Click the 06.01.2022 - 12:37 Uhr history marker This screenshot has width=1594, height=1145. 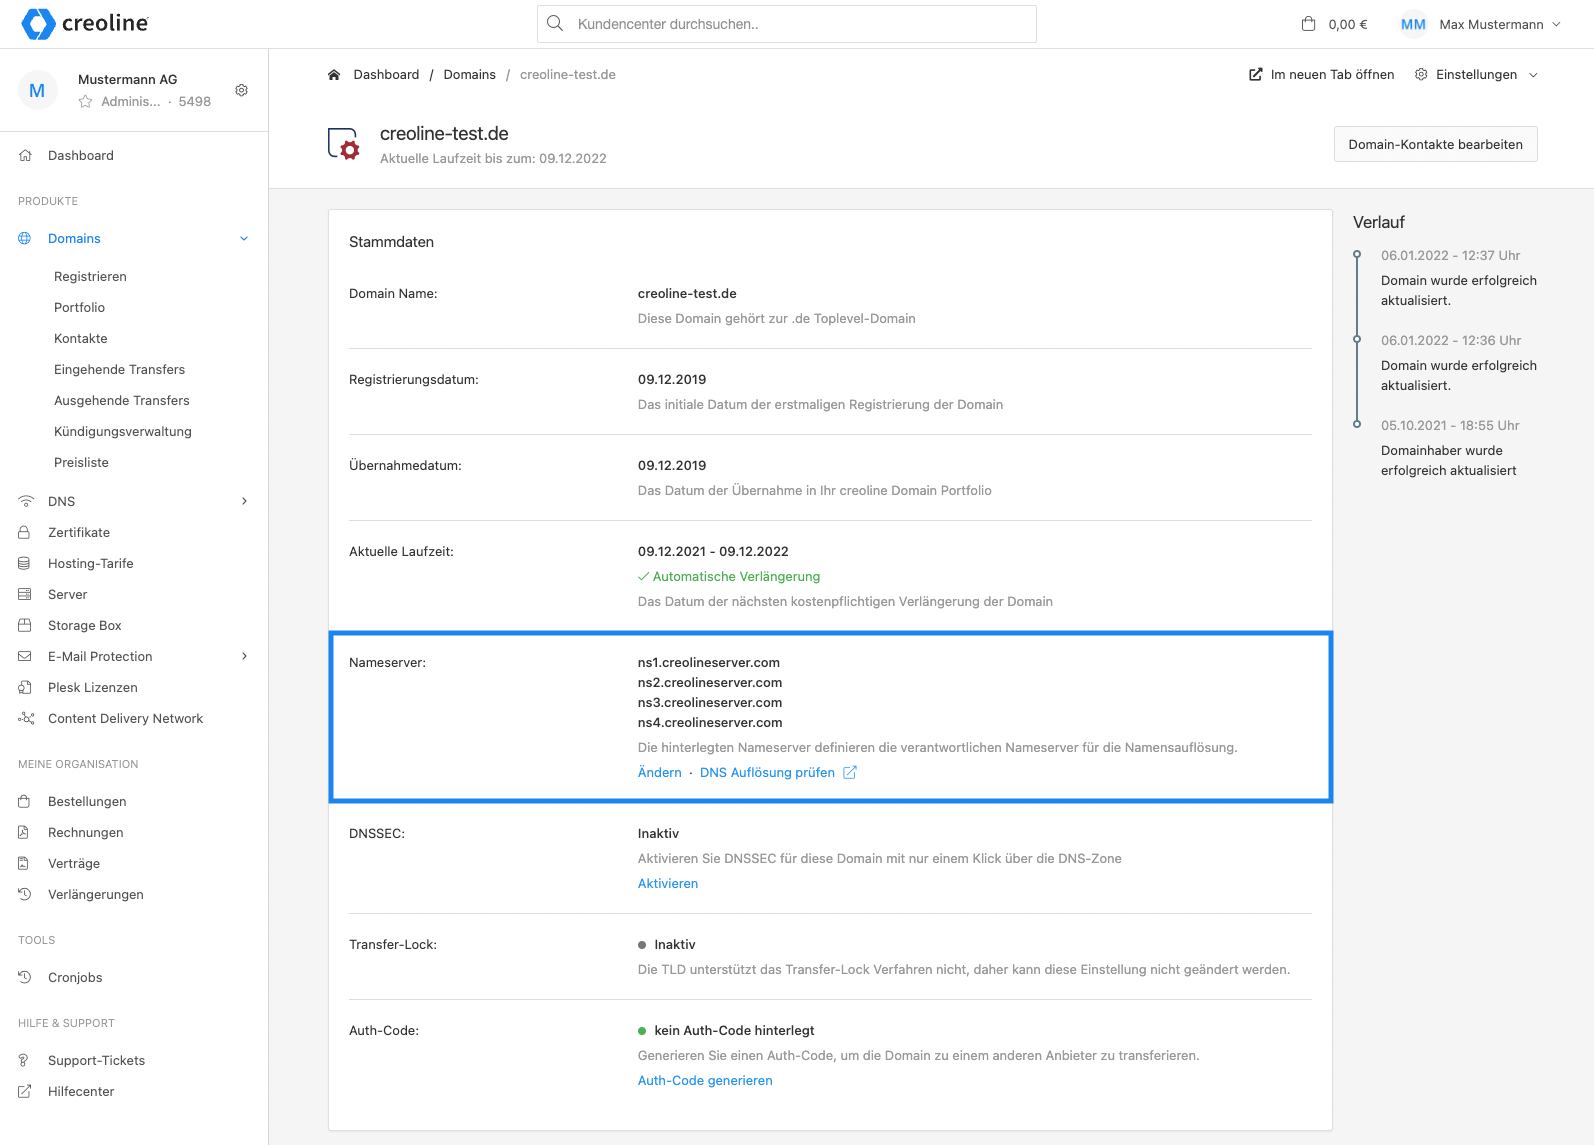pyautogui.click(x=1357, y=254)
